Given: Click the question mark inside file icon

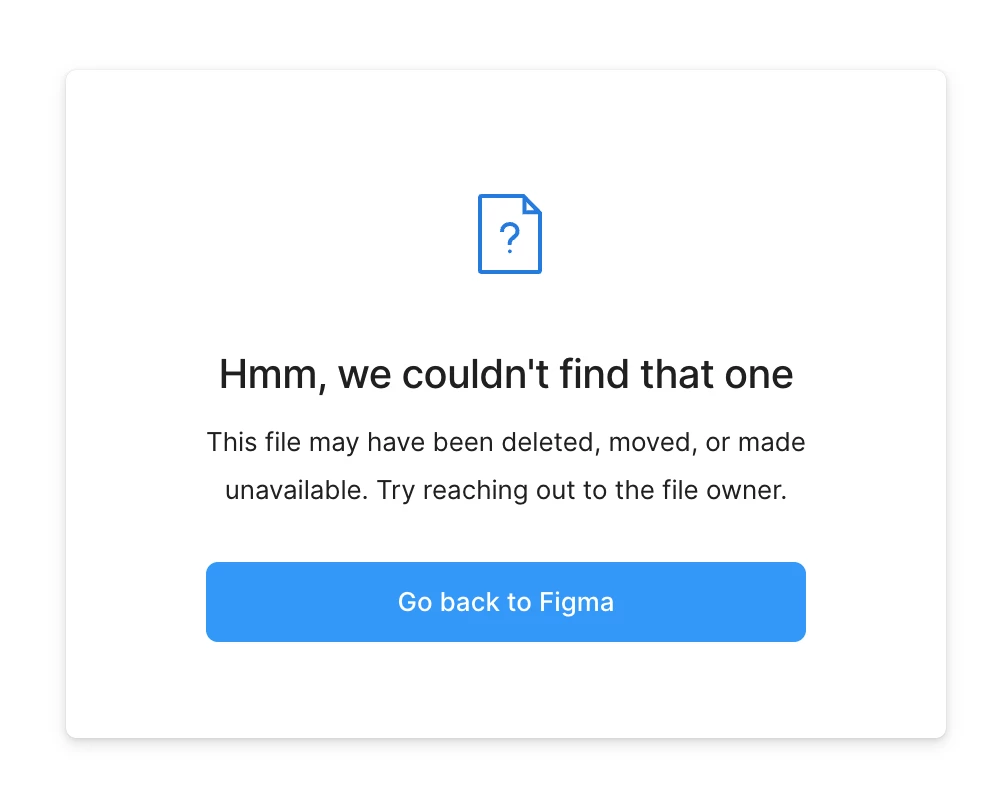Looking at the screenshot, I should tap(510, 238).
